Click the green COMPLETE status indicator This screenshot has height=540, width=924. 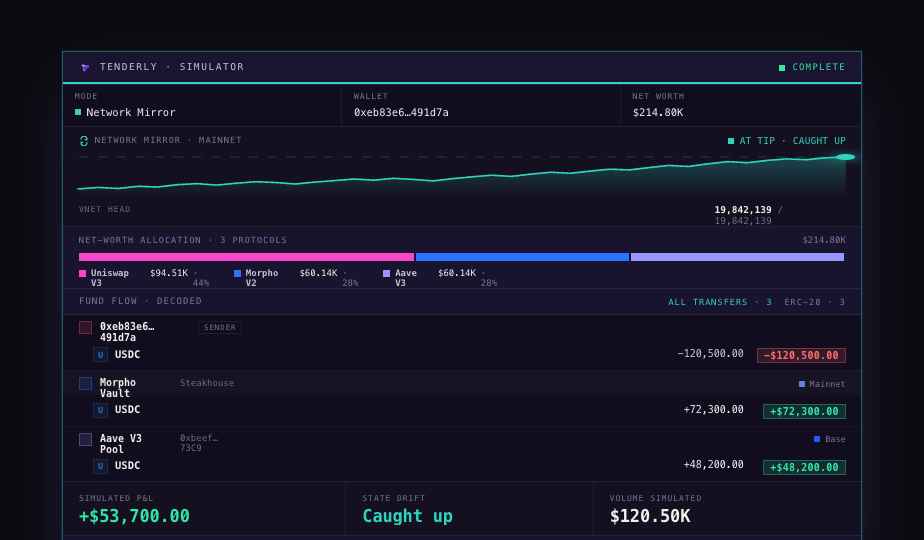[812, 67]
